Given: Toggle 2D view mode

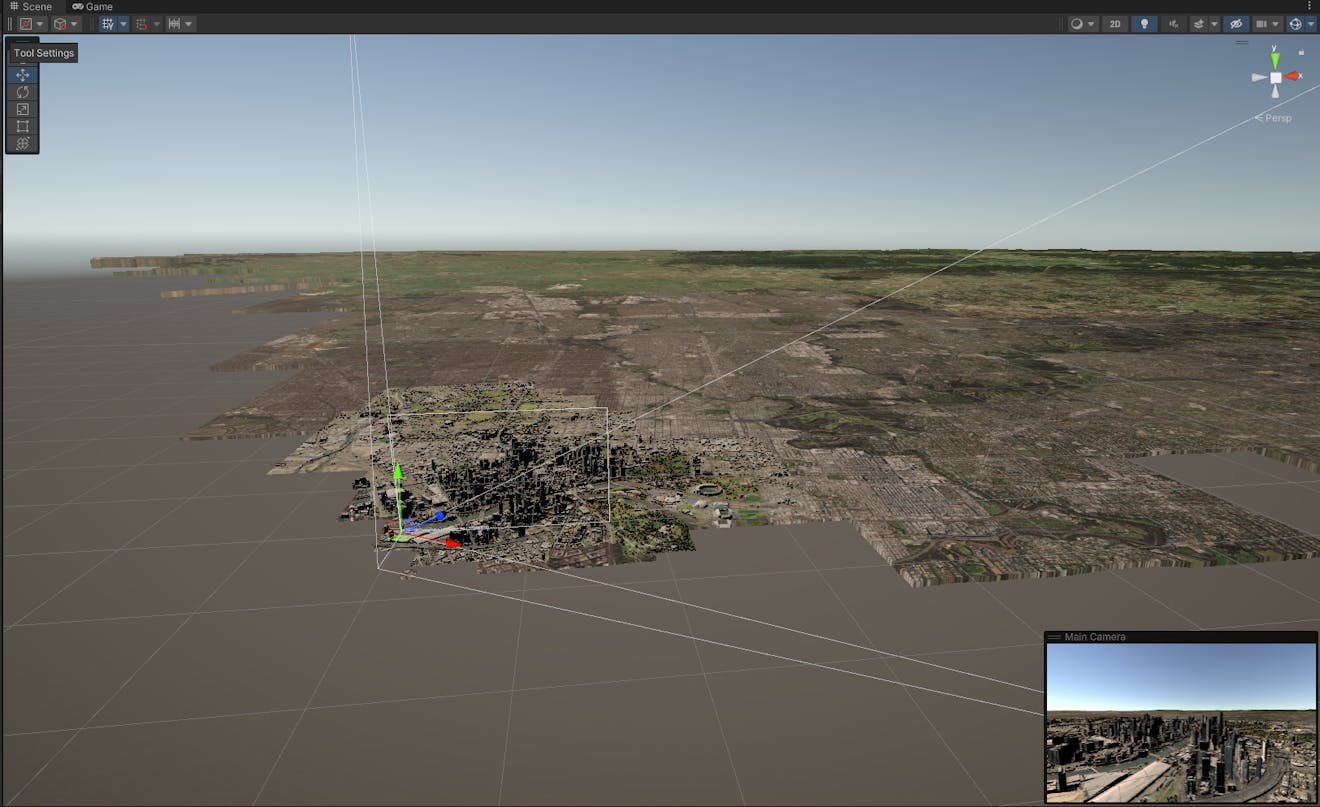Looking at the screenshot, I should coord(1115,24).
